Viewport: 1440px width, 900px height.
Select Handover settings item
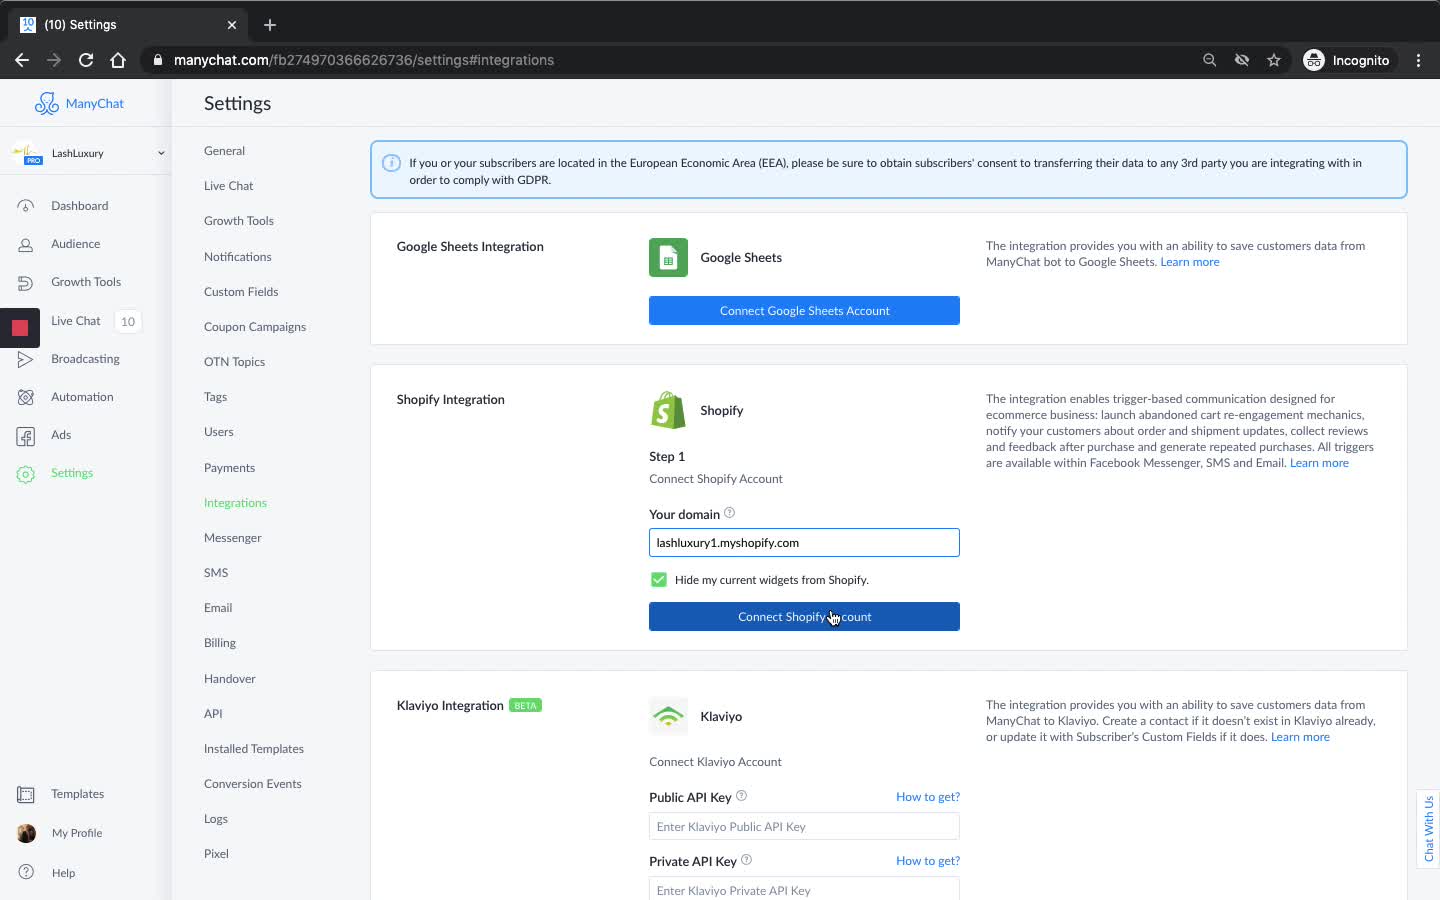tap(230, 679)
